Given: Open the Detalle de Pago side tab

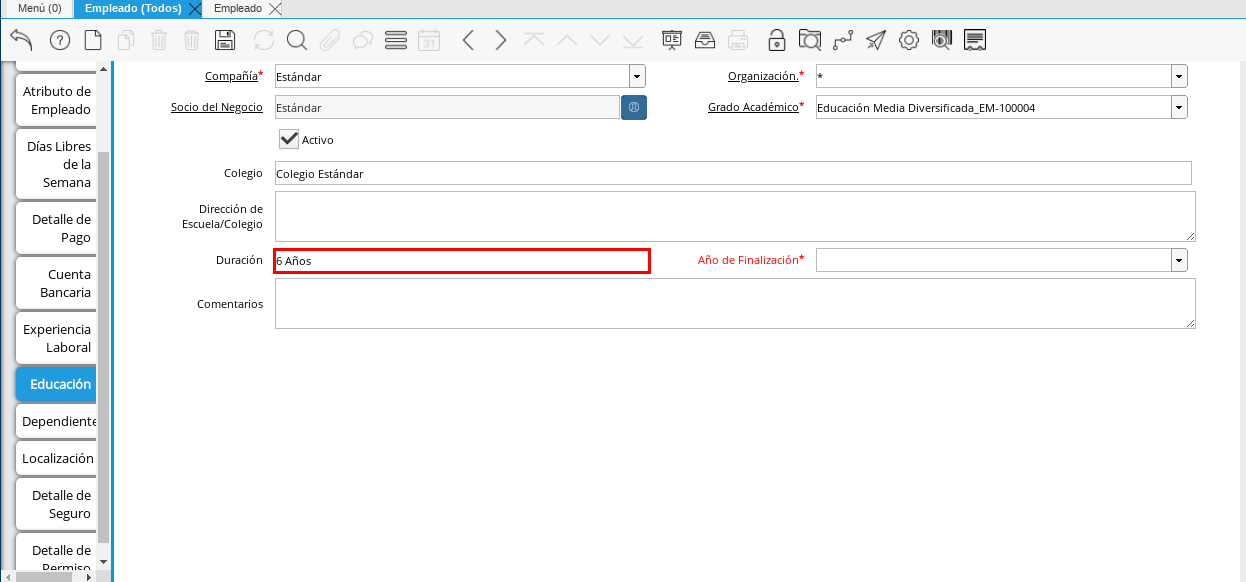Looking at the screenshot, I should click(x=57, y=228).
